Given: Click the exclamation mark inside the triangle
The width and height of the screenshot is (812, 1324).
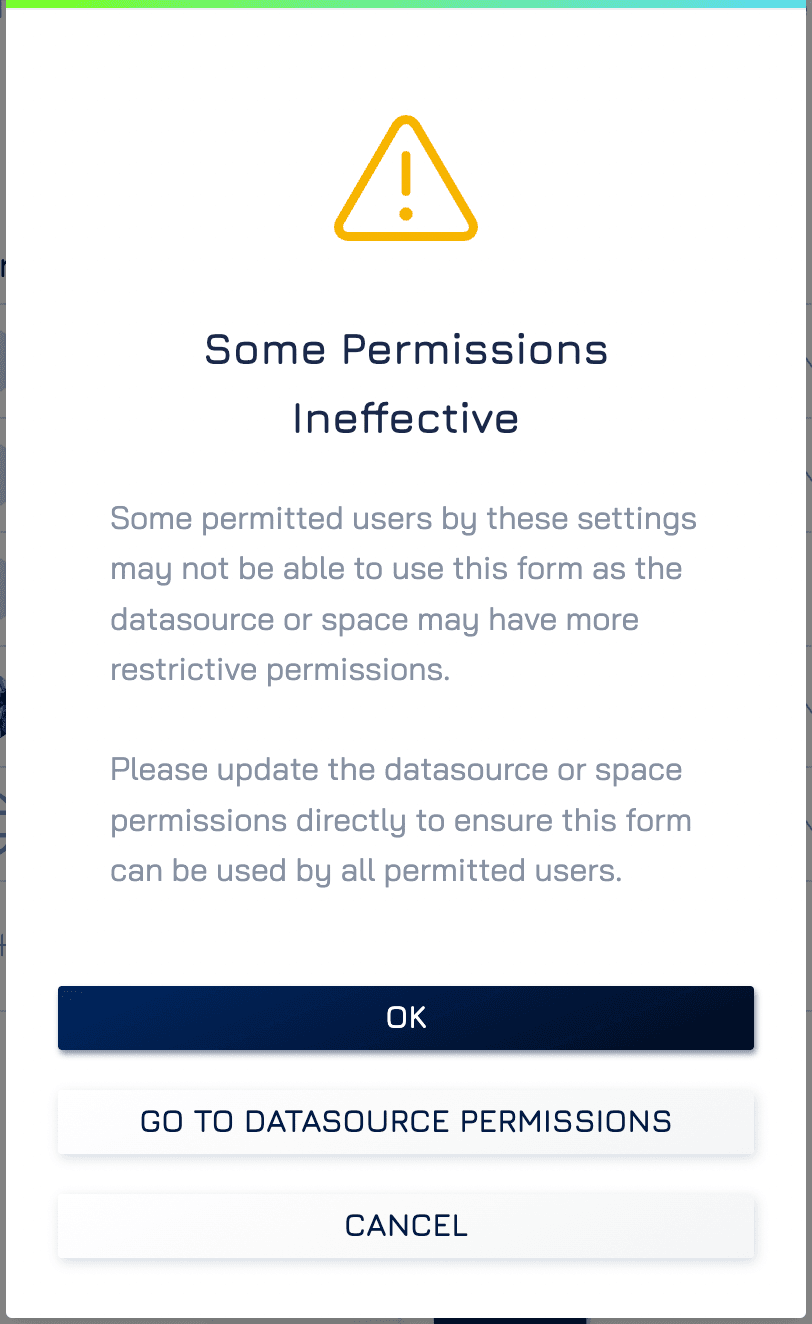Looking at the screenshot, I should click(x=405, y=185).
